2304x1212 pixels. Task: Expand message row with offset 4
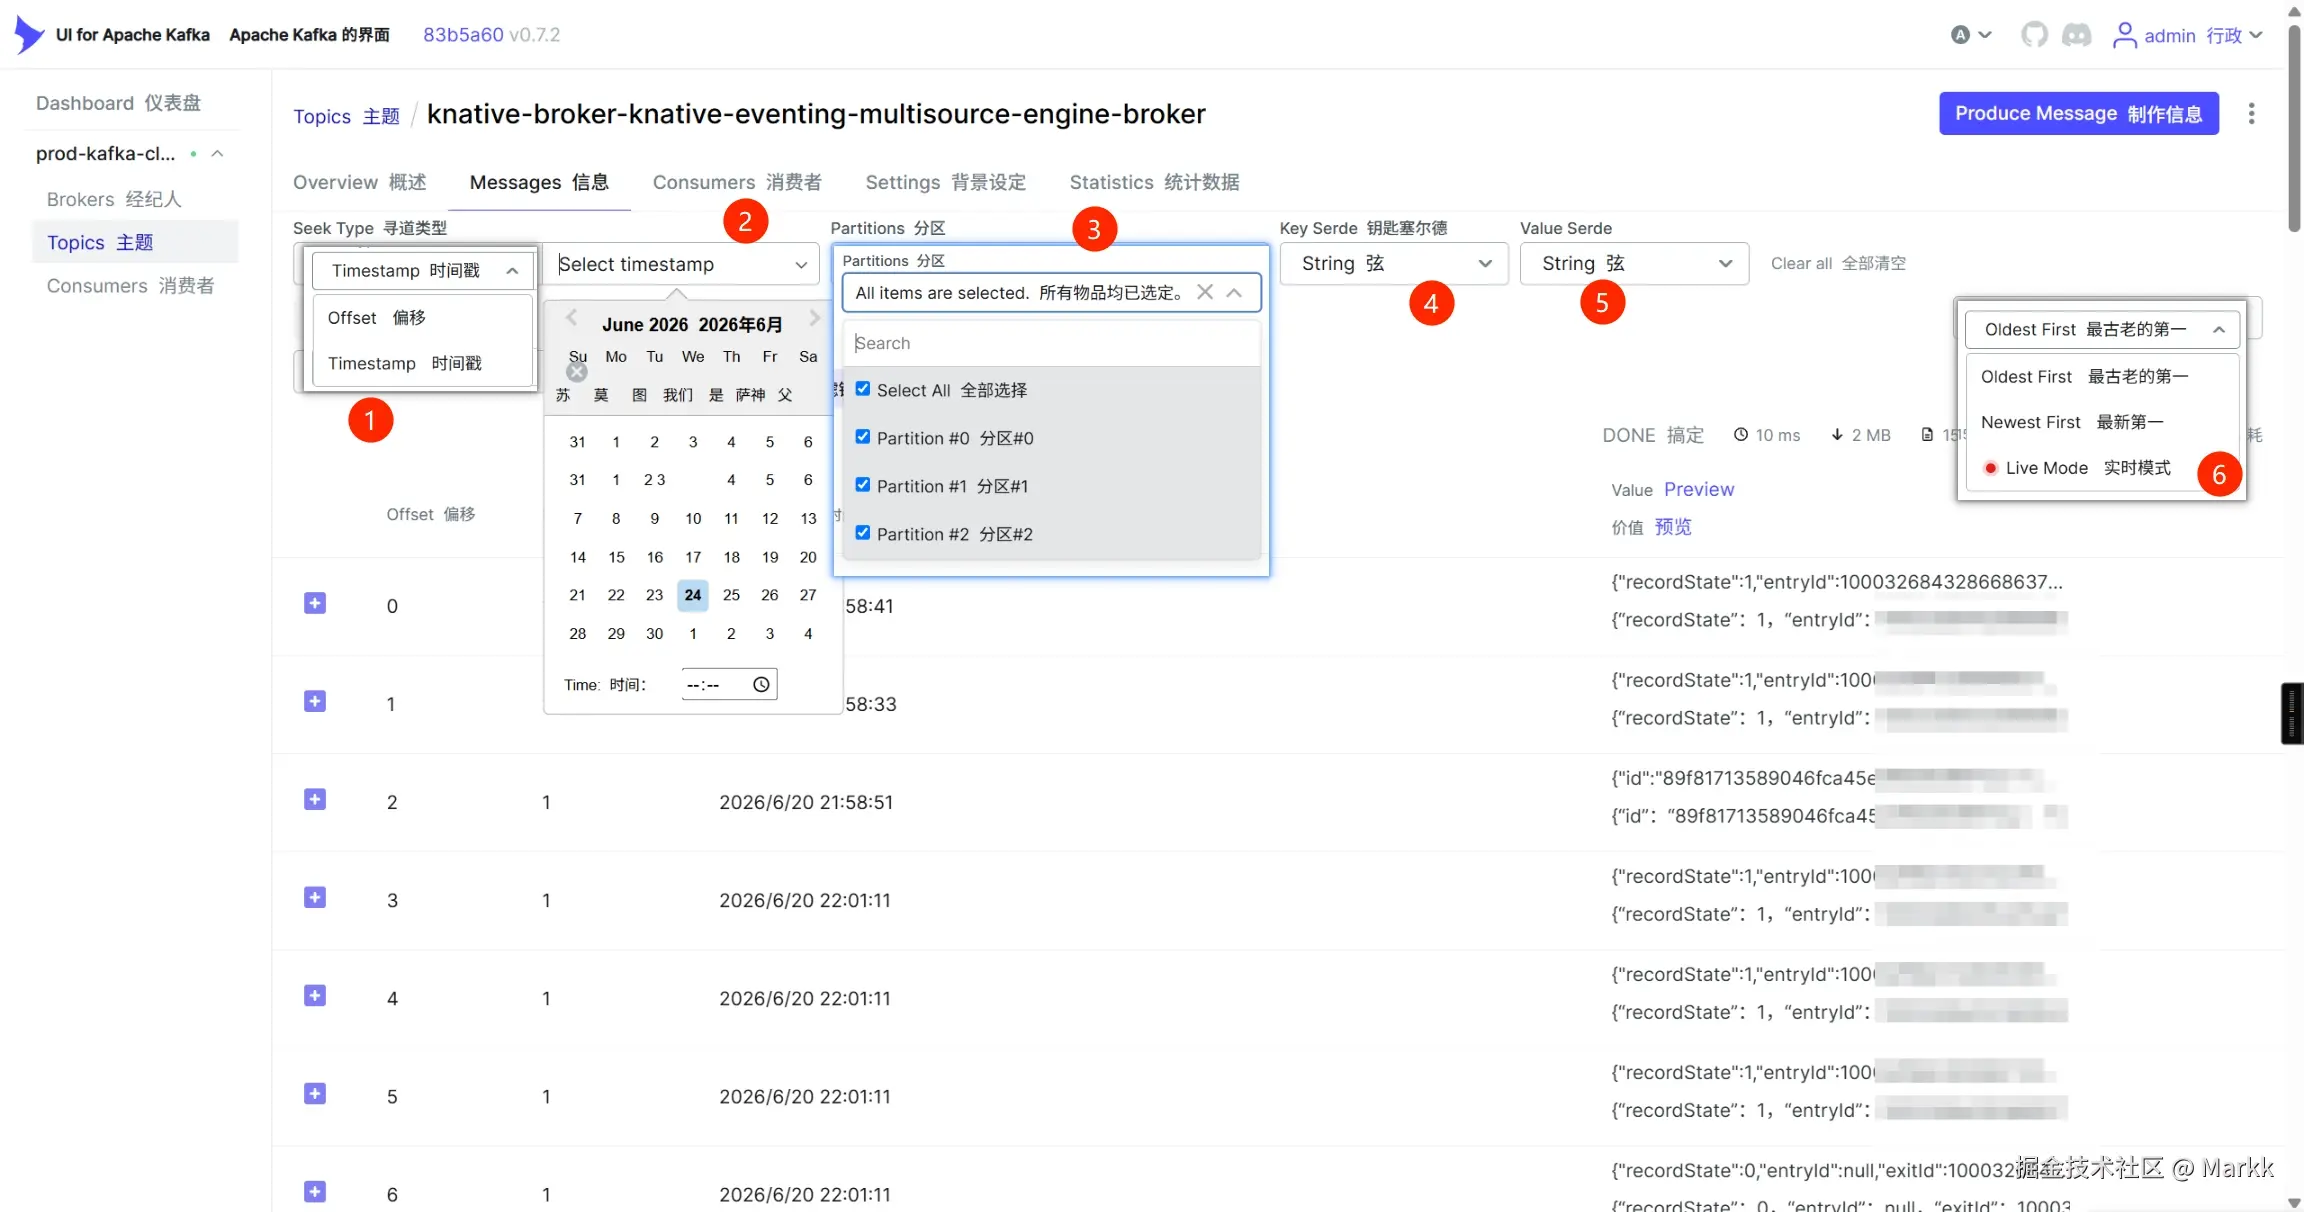[315, 995]
